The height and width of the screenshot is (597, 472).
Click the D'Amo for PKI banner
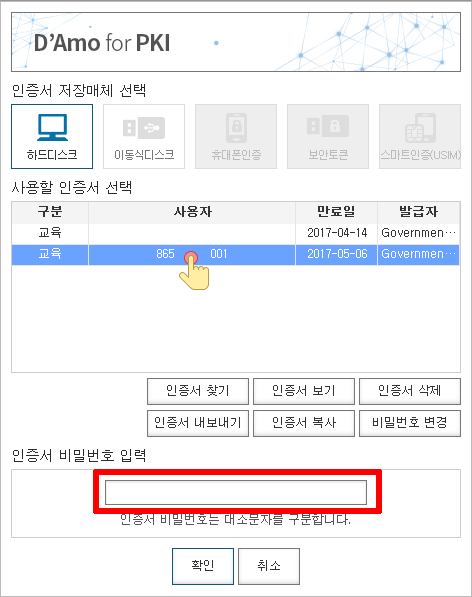tap(236, 42)
